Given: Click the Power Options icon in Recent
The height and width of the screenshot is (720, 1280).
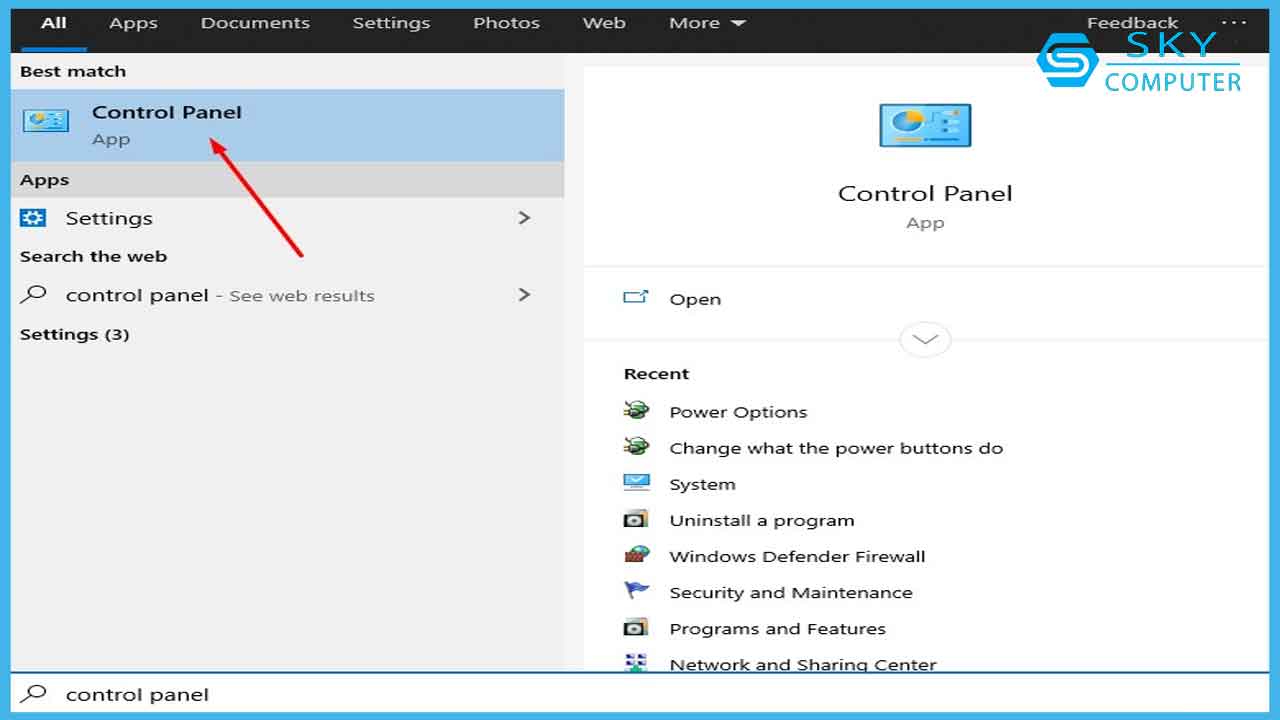Looking at the screenshot, I should [x=636, y=411].
